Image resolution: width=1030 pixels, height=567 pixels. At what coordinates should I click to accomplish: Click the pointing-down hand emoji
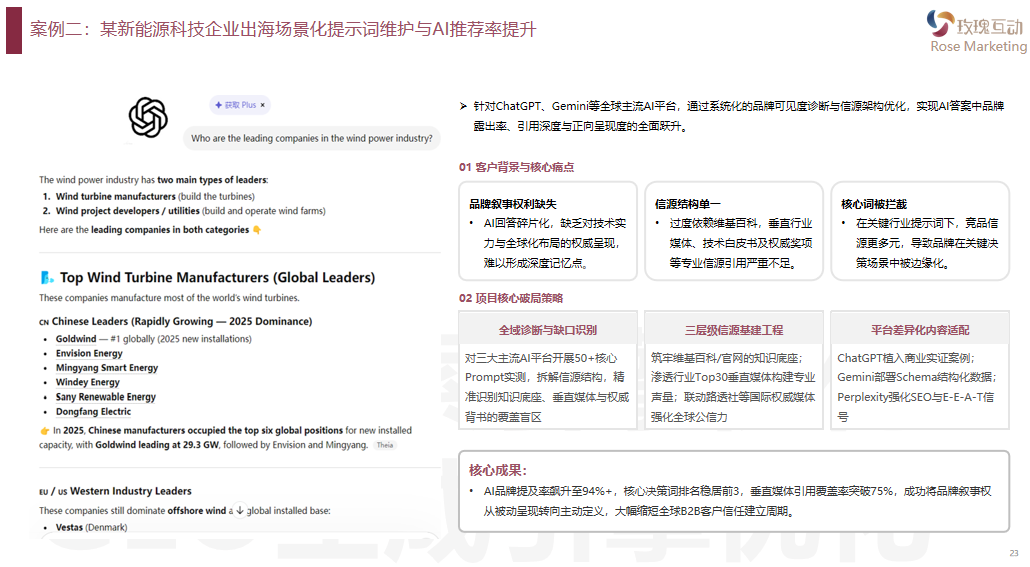click(257, 230)
